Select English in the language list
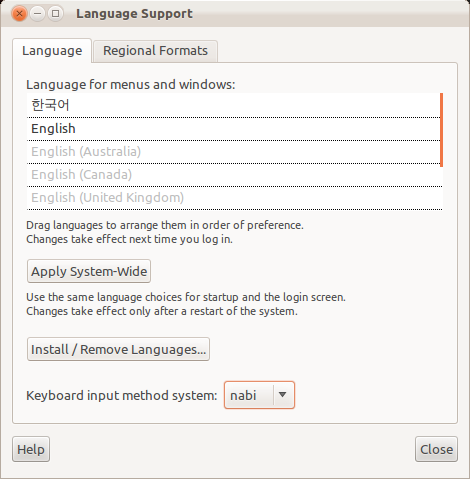The height and width of the screenshot is (479, 470). click(x=233, y=129)
